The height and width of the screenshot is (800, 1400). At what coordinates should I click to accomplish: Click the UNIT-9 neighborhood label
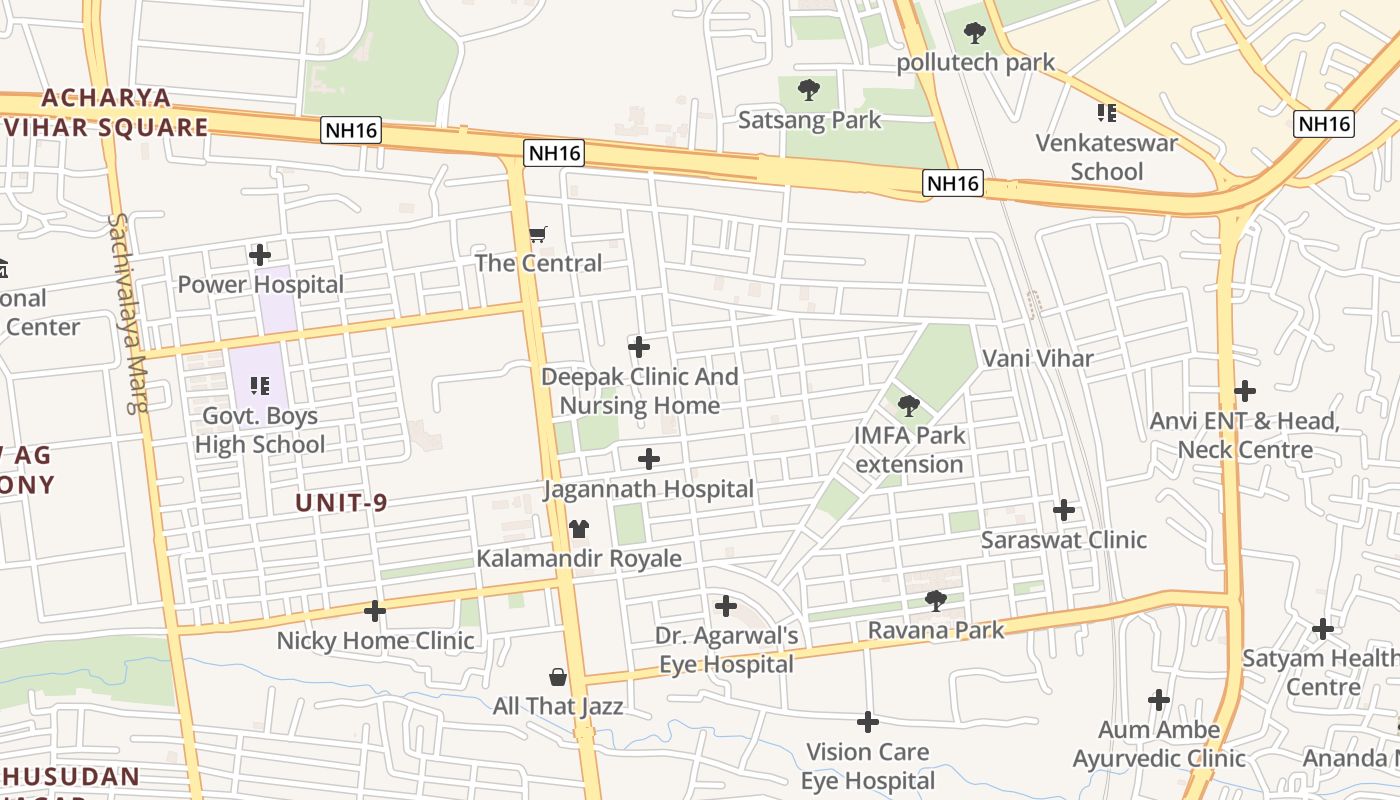(341, 503)
